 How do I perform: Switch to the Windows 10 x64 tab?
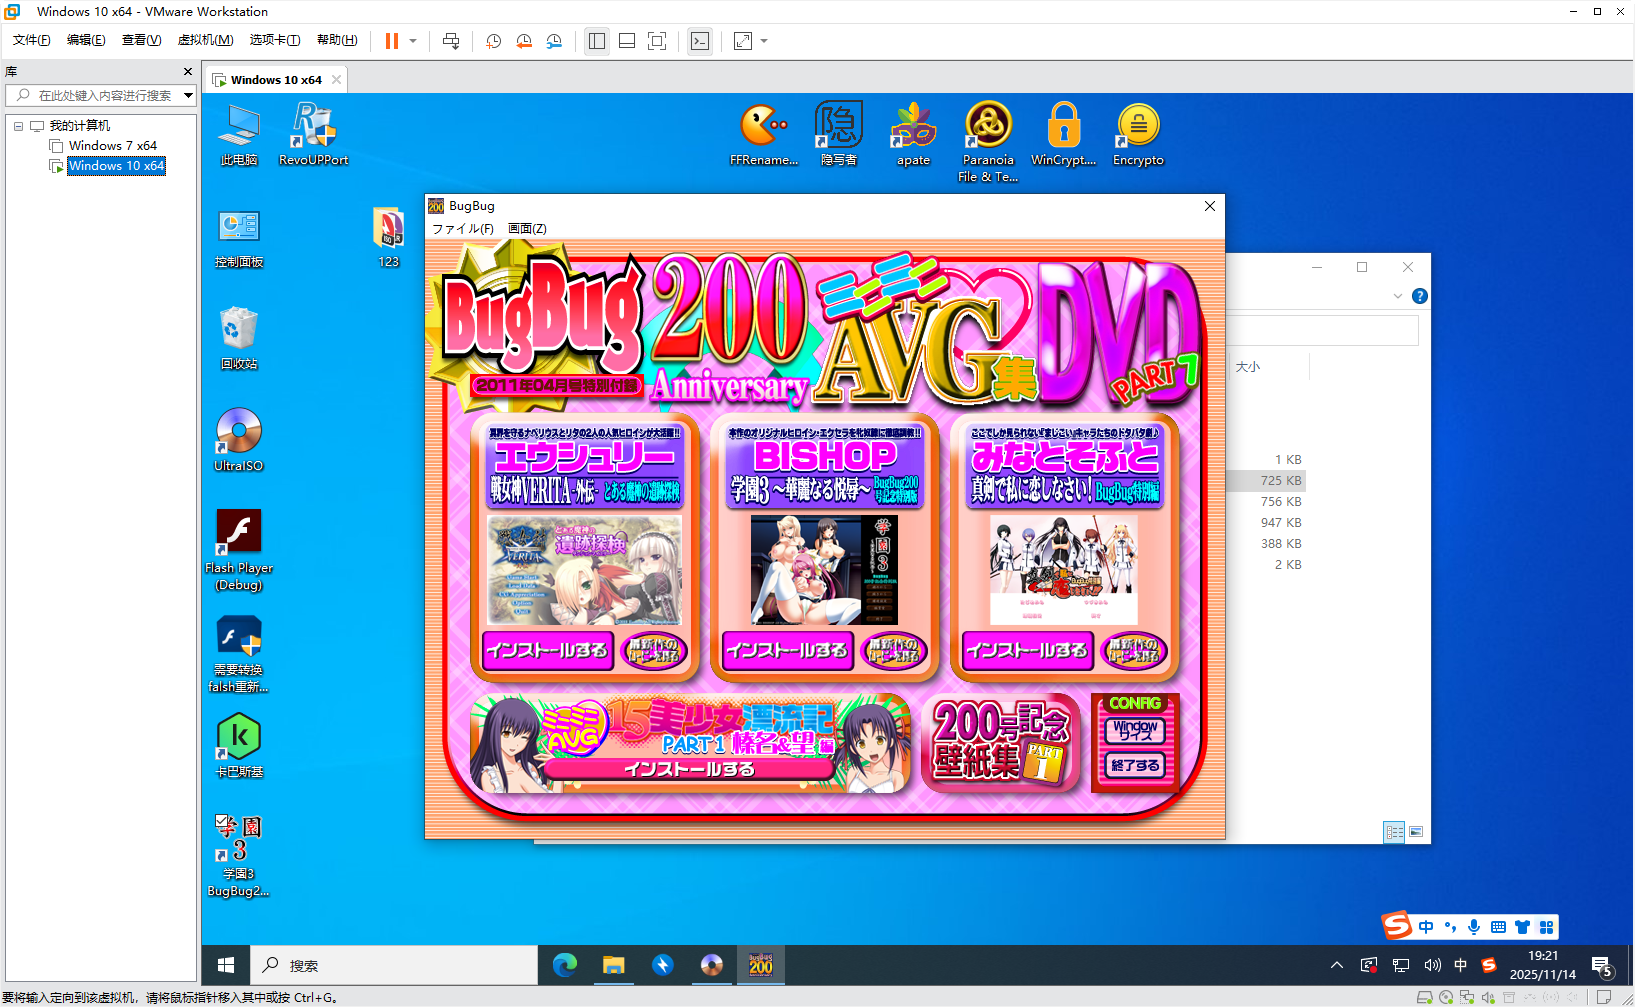(277, 79)
